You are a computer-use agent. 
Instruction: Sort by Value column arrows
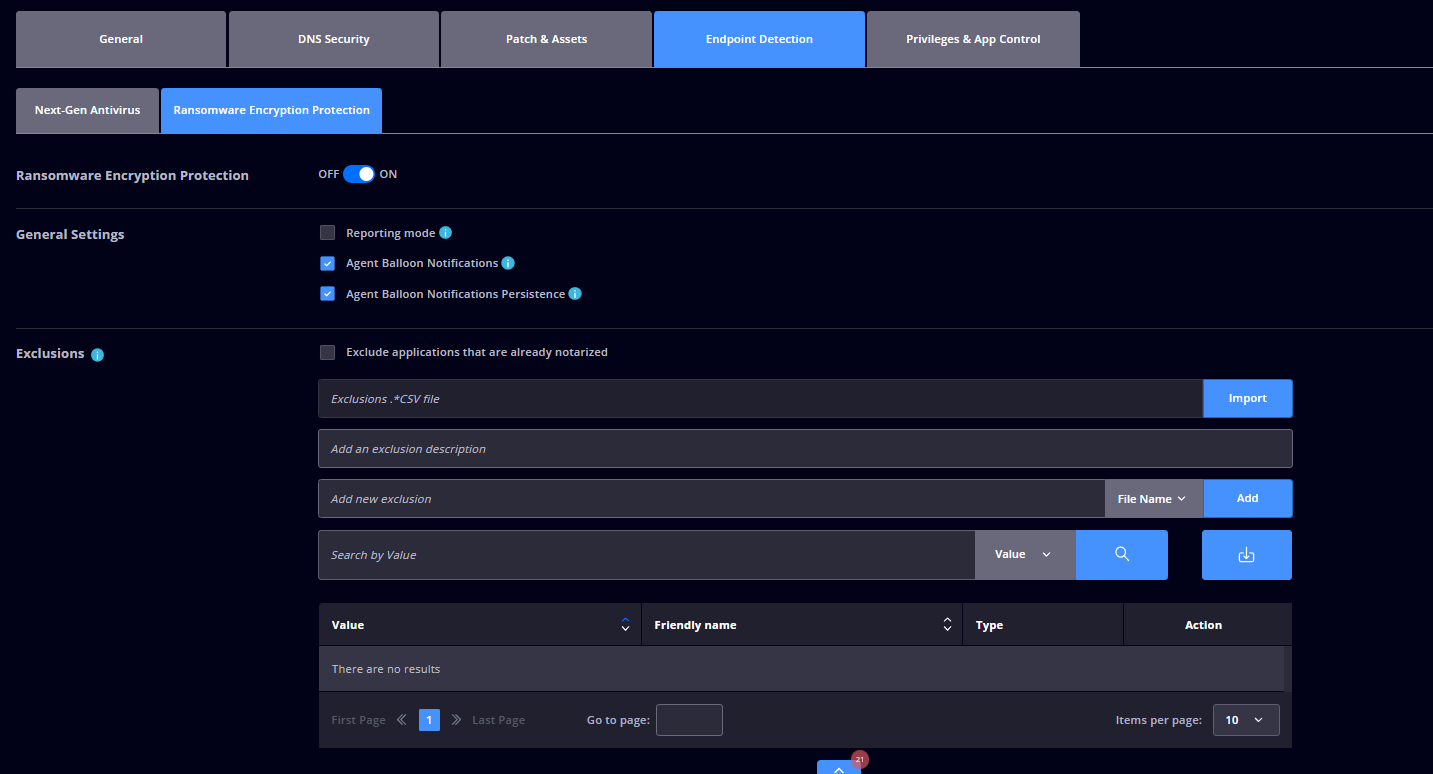(625, 625)
